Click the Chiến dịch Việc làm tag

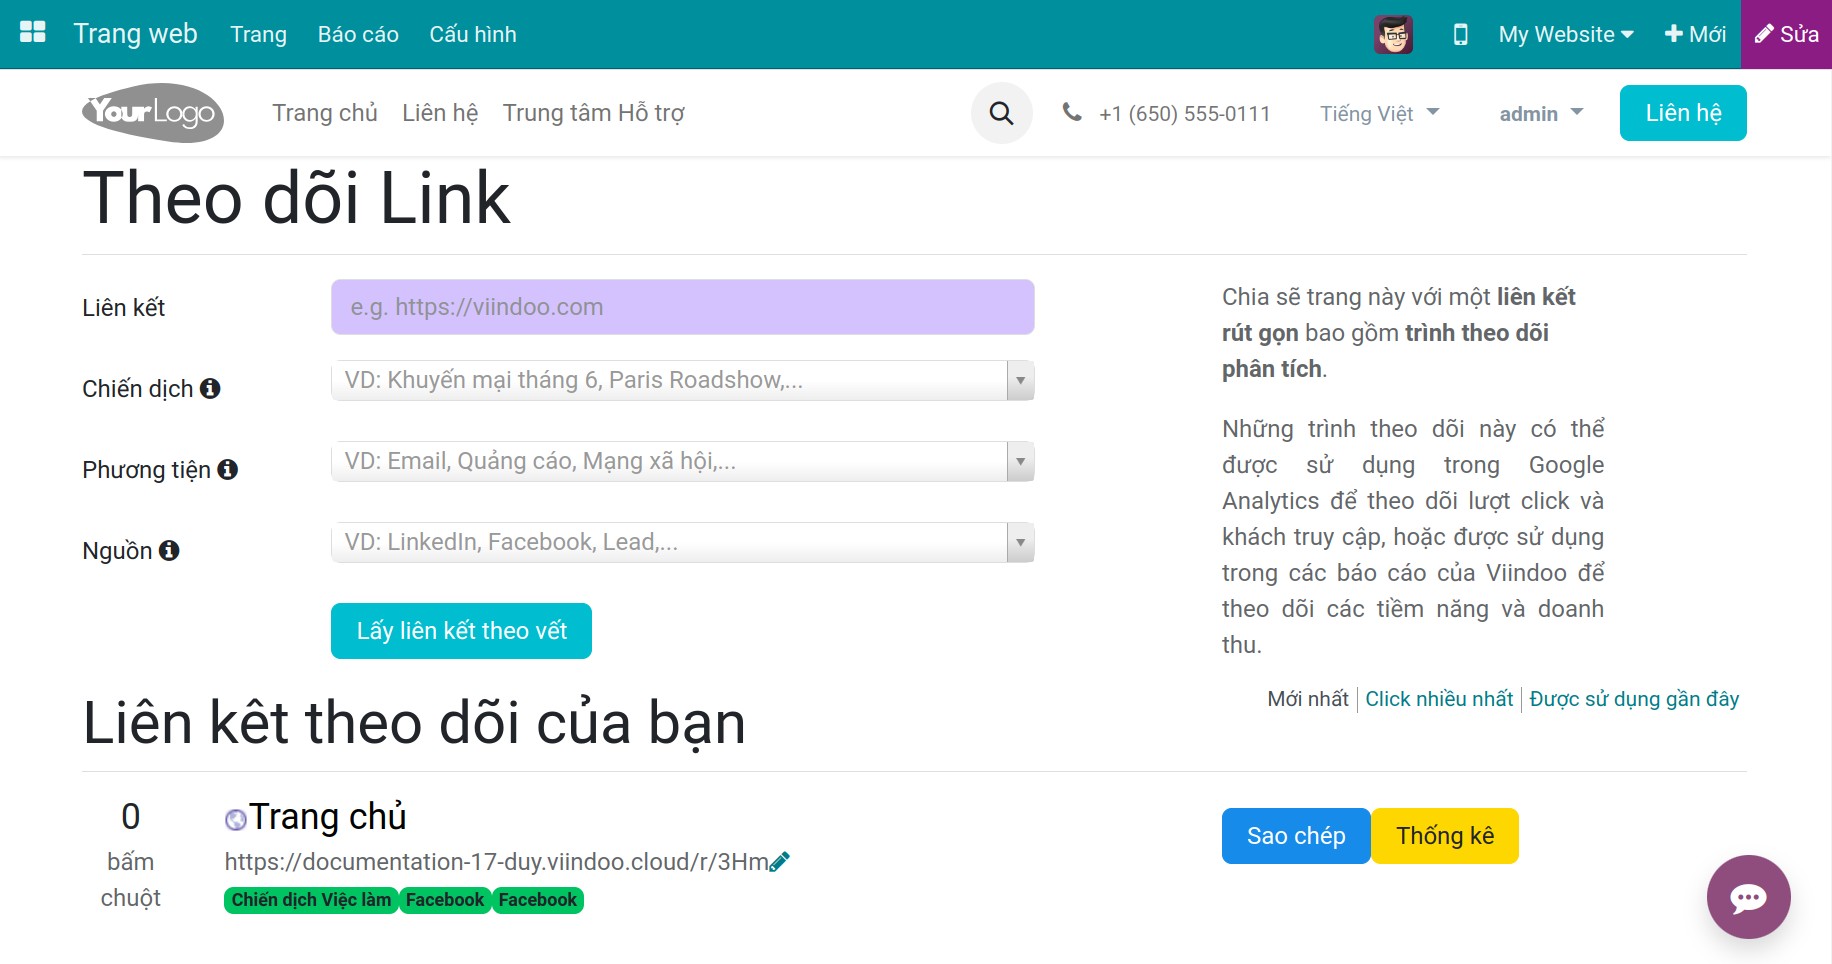click(311, 900)
